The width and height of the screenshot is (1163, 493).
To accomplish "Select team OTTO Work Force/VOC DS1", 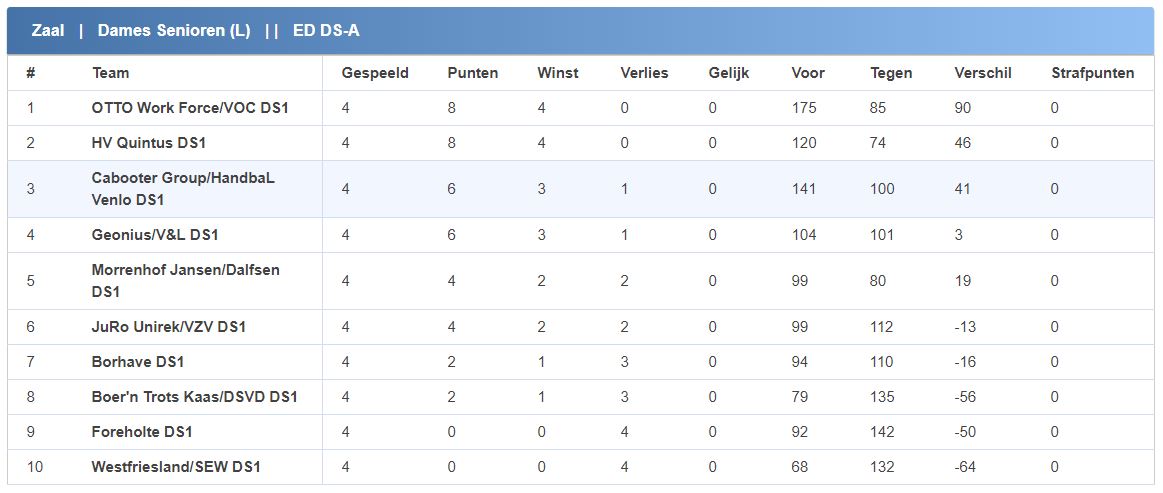I will tap(190, 108).
